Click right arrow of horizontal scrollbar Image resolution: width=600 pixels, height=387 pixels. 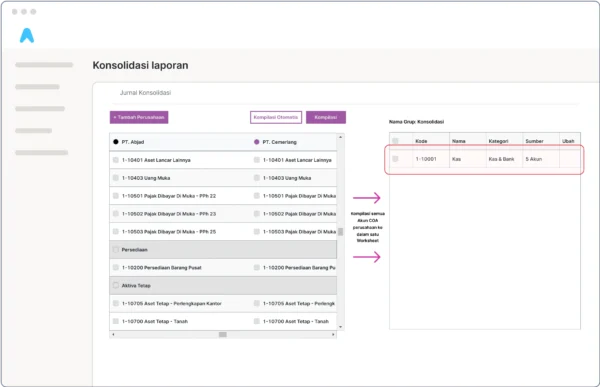[333, 335]
